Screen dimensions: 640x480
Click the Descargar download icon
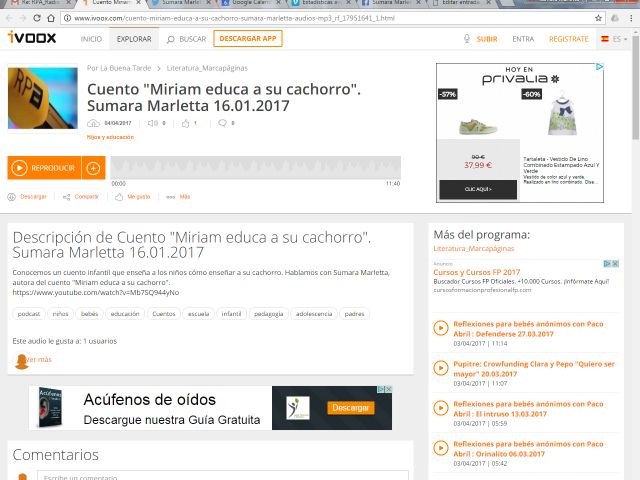(x=13, y=197)
